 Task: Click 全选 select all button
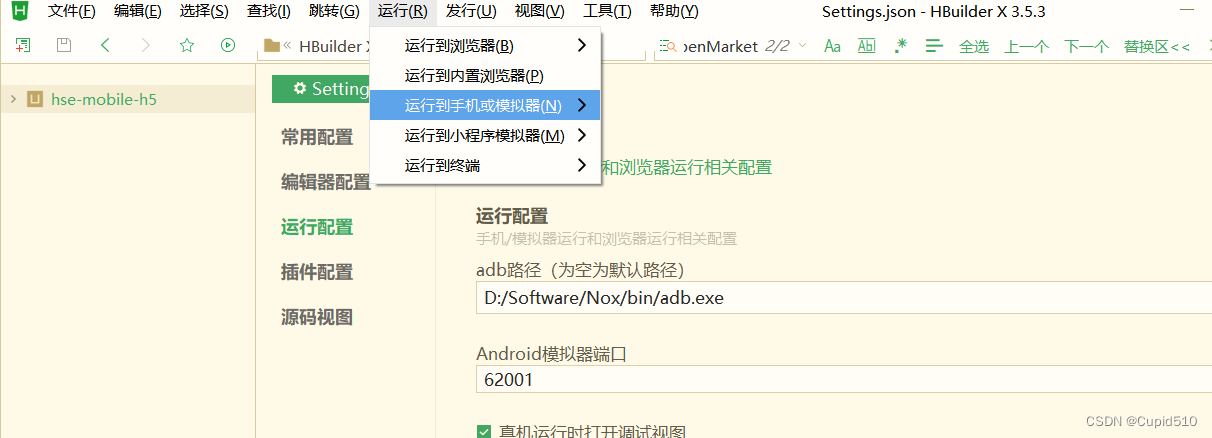coord(974,46)
